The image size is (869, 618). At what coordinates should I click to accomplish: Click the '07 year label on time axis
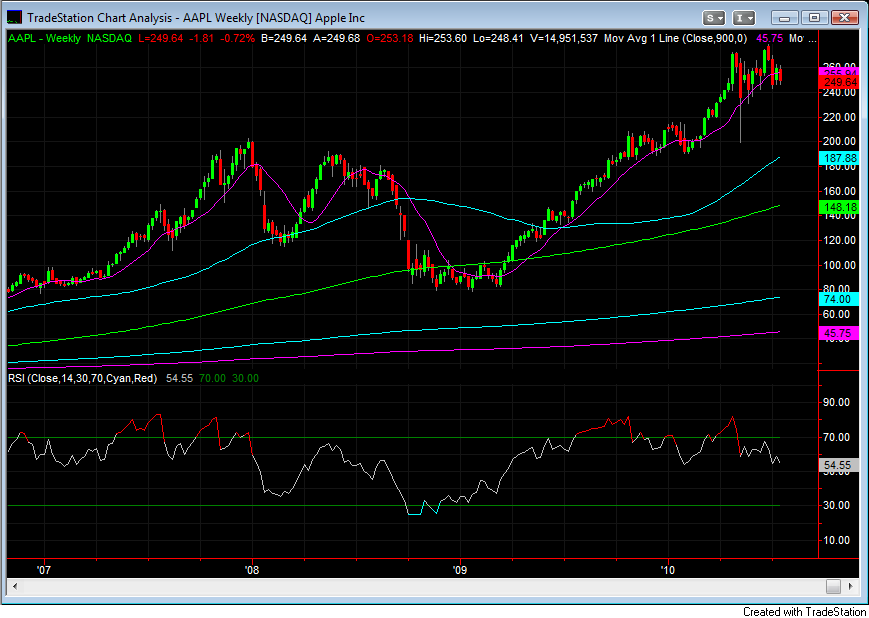coord(43,570)
